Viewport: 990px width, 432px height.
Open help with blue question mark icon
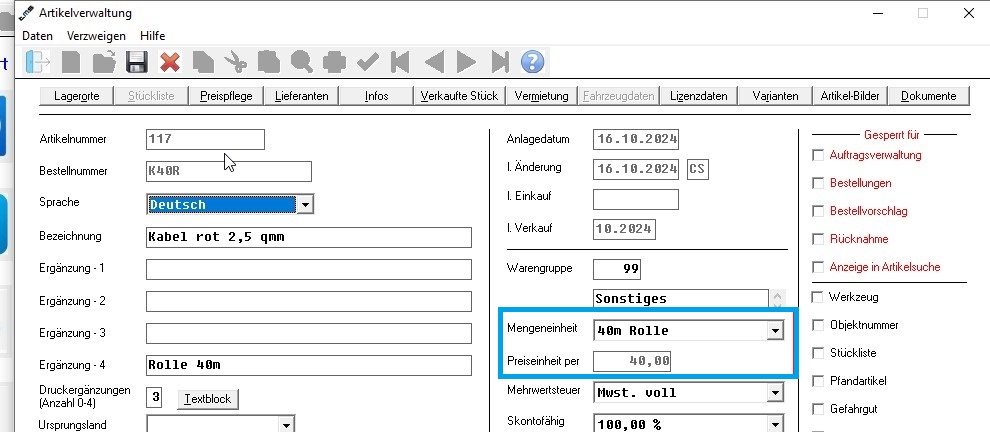point(532,62)
